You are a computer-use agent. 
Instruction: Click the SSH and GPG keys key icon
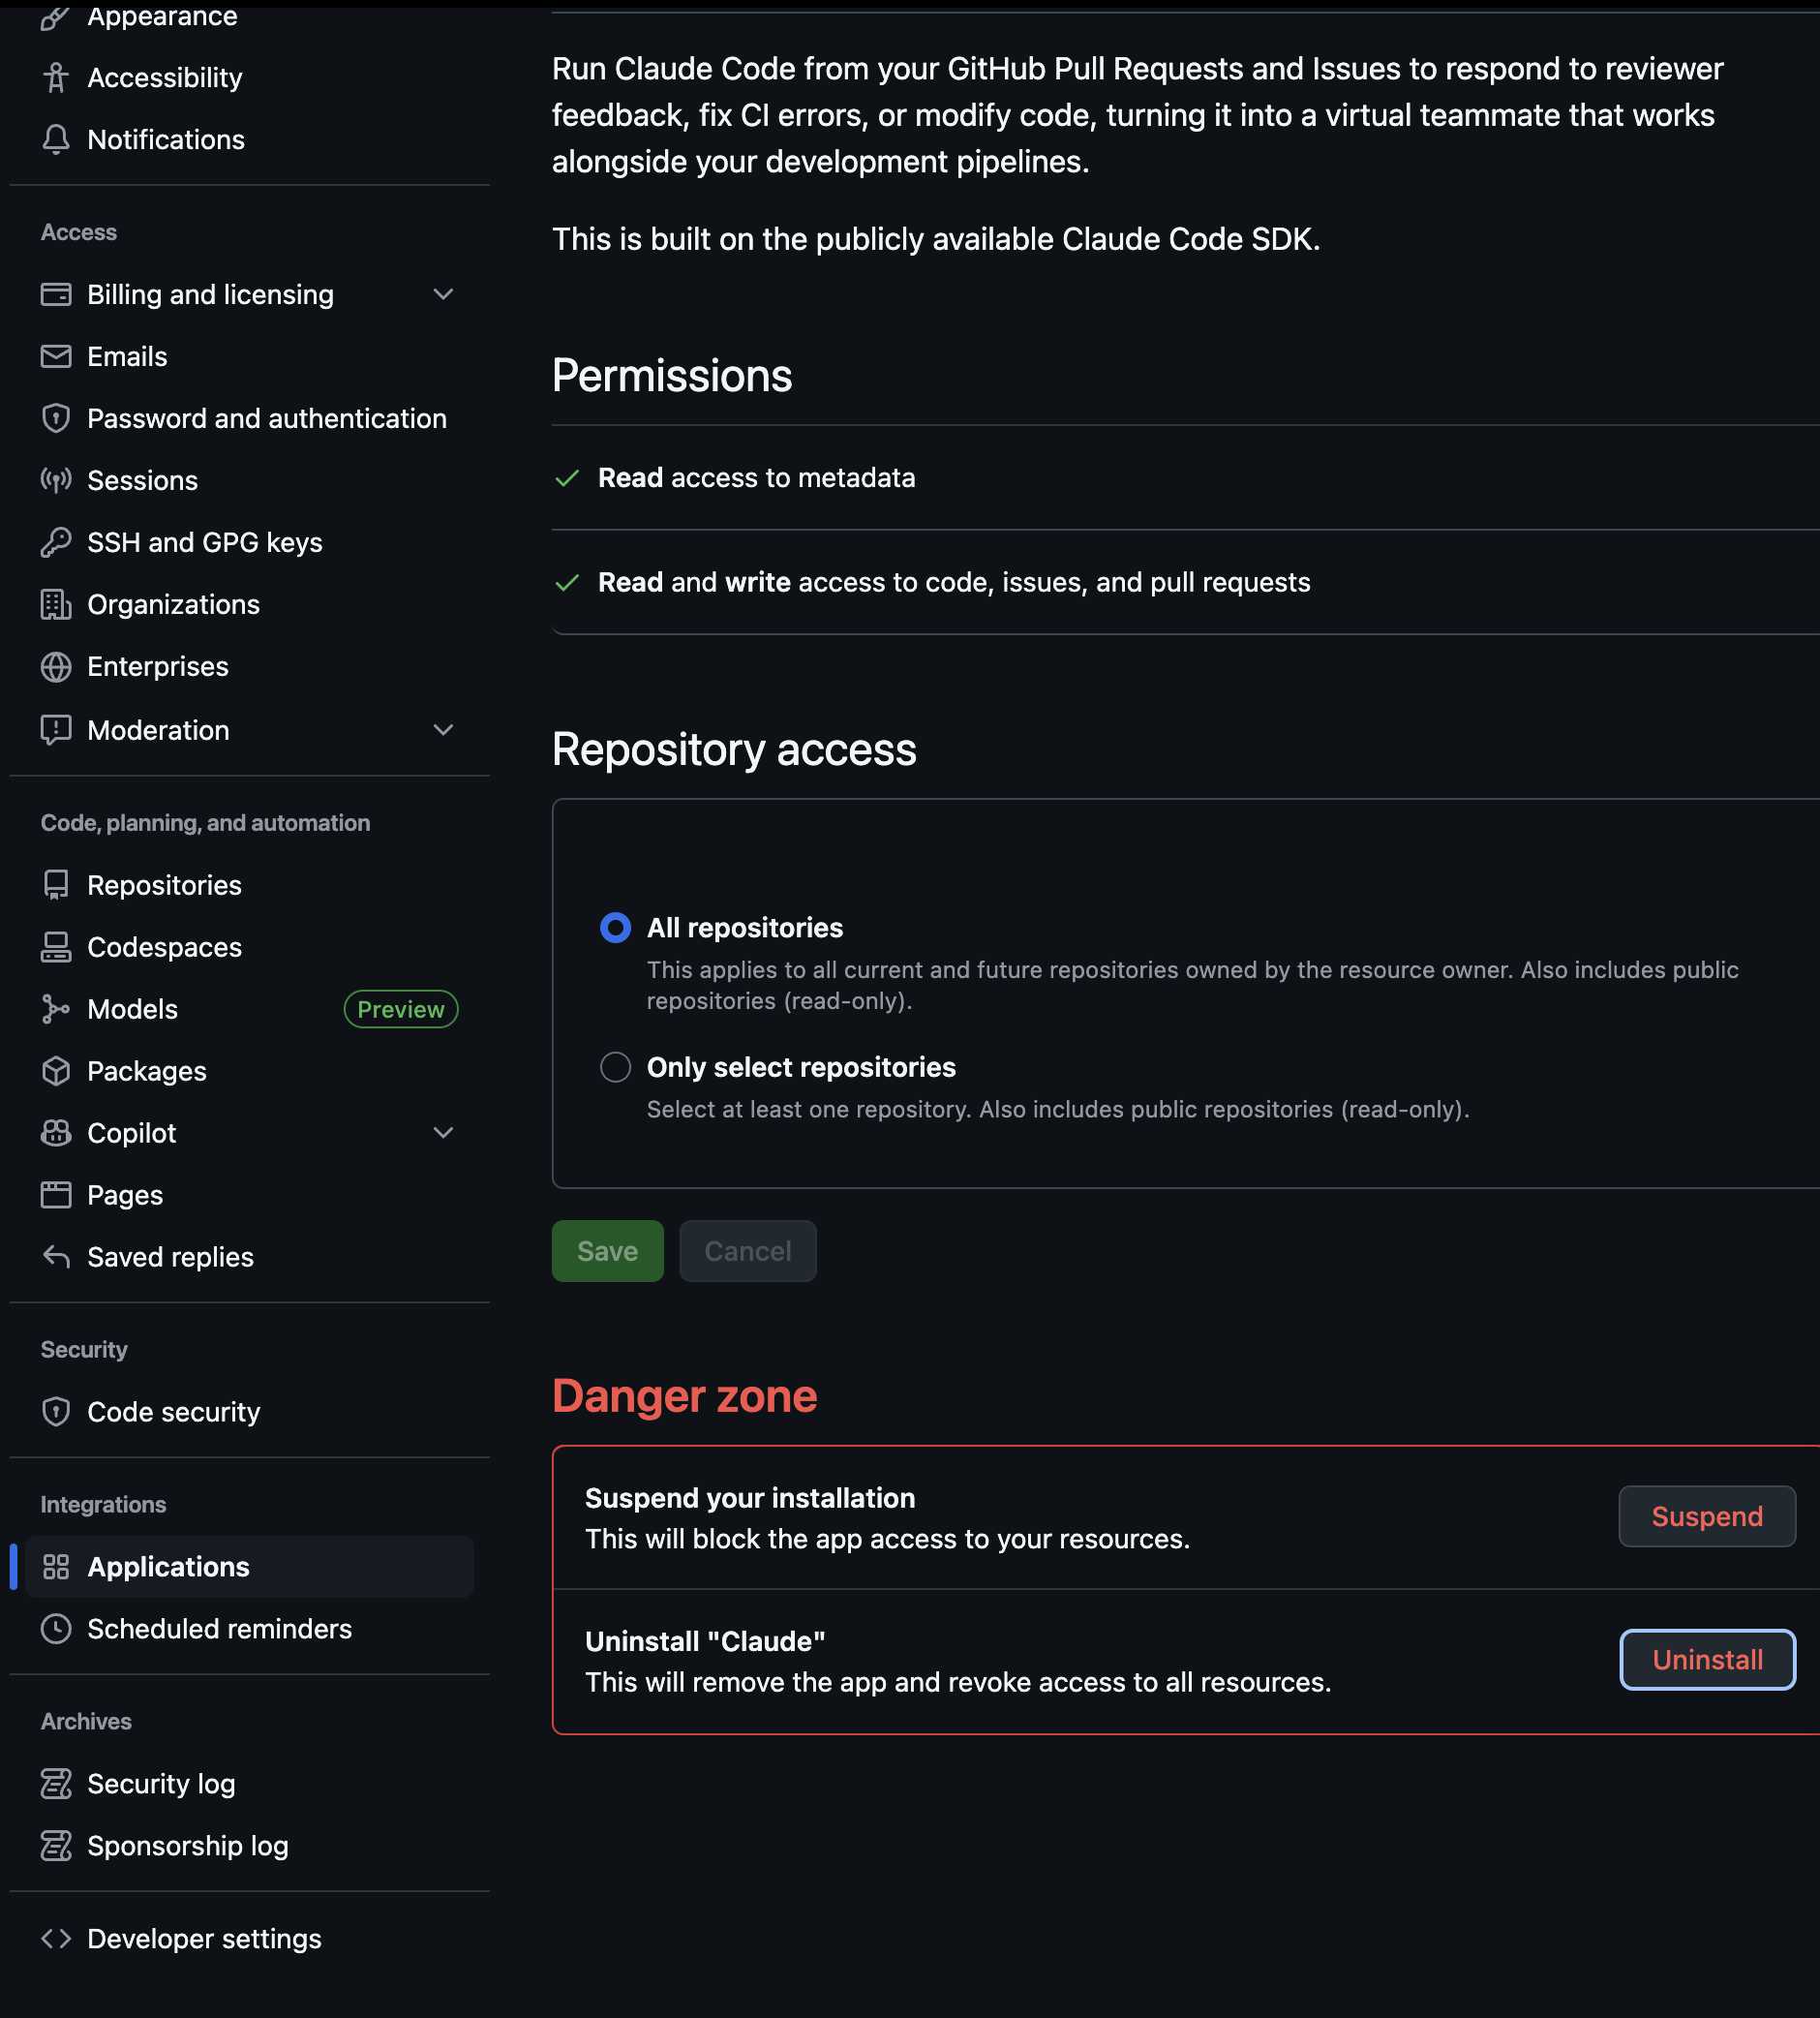[56, 542]
